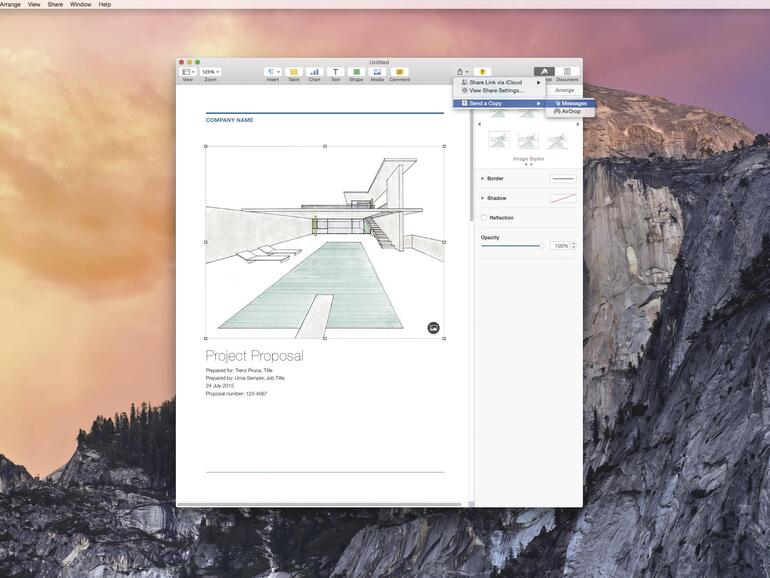The image size is (770, 578).
Task: Switch to the Arrange tab
Action: pyautogui.click(x=565, y=90)
